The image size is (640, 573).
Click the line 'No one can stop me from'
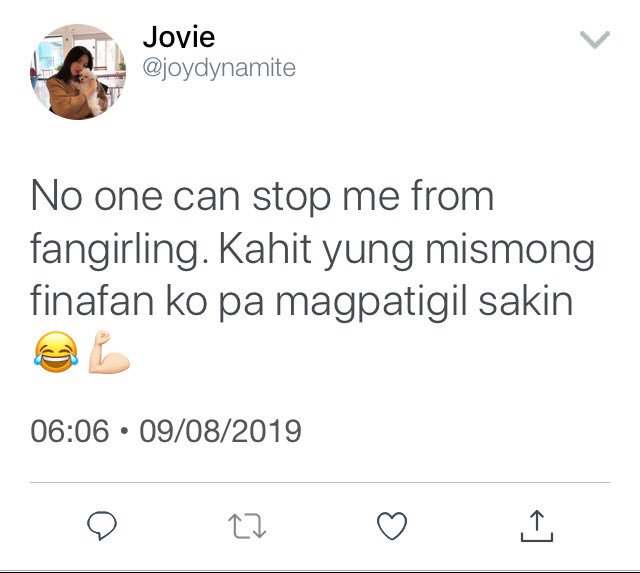[x=262, y=198]
